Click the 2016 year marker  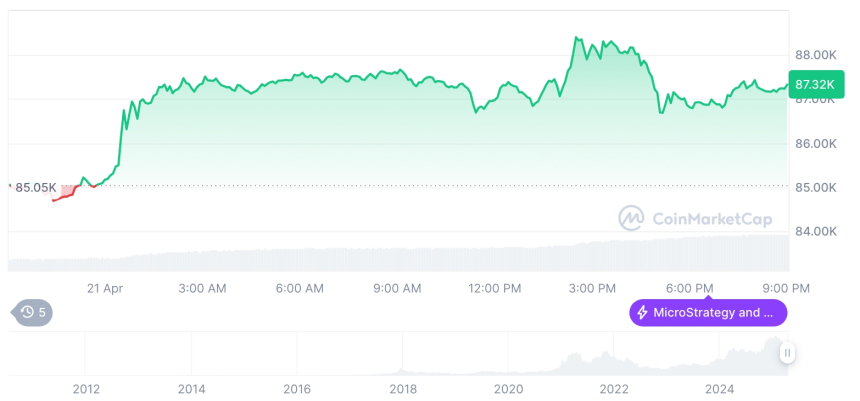(x=297, y=388)
